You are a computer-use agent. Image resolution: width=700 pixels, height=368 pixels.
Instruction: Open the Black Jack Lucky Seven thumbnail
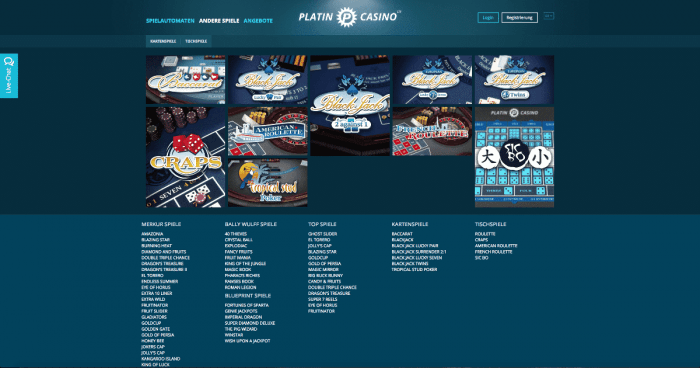432,79
